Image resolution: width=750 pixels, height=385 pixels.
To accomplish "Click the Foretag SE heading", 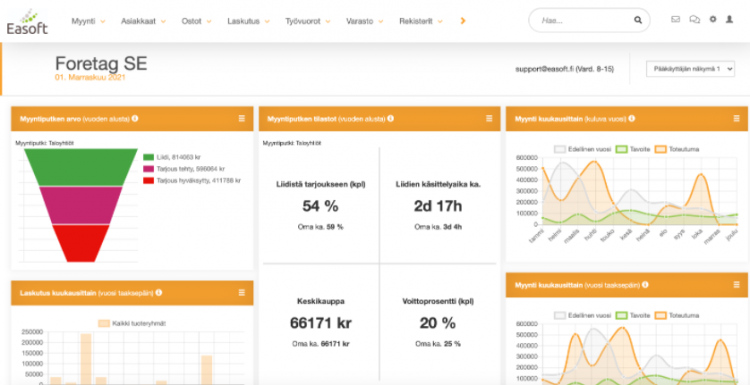I will 101,63.
